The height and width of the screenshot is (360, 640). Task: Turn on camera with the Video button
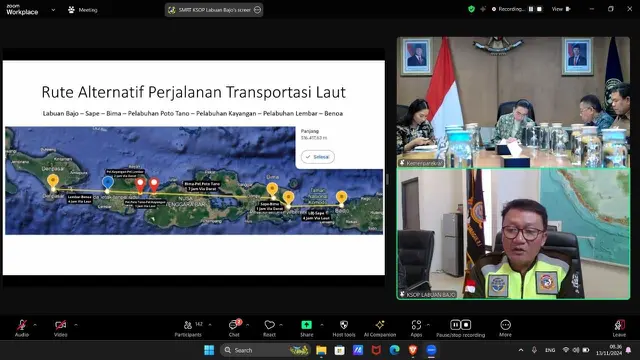[x=60, y=328]
